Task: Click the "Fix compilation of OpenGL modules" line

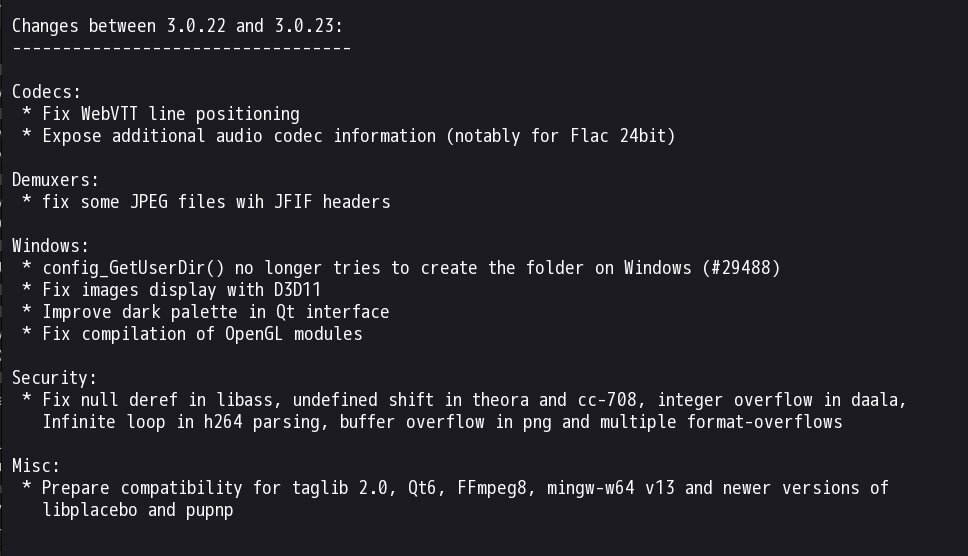Action: pos(201,334)
